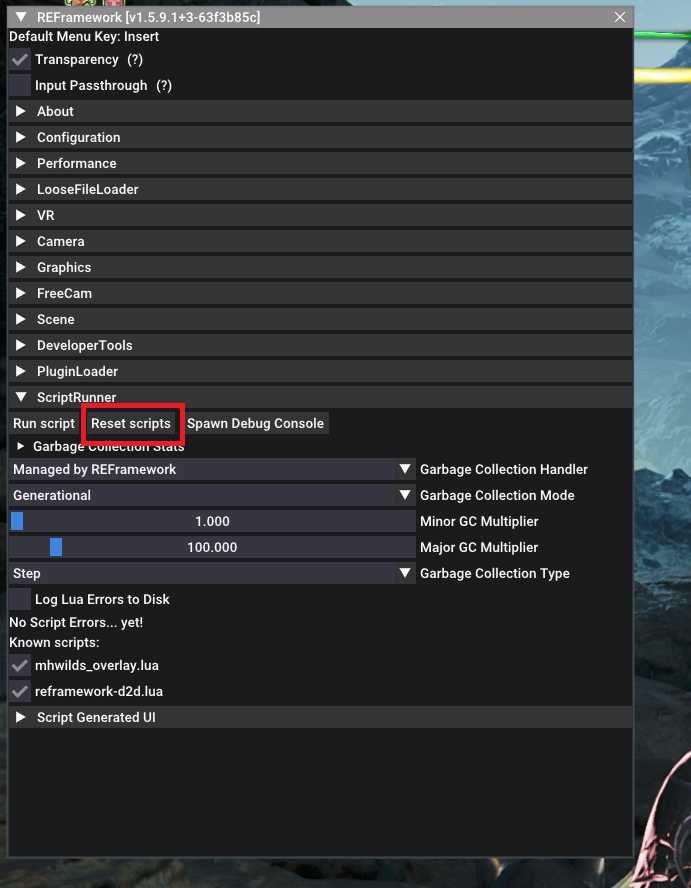Collapse the REFramework window title arrow
This screenshot has width=691, height=888.
(21, 17)
